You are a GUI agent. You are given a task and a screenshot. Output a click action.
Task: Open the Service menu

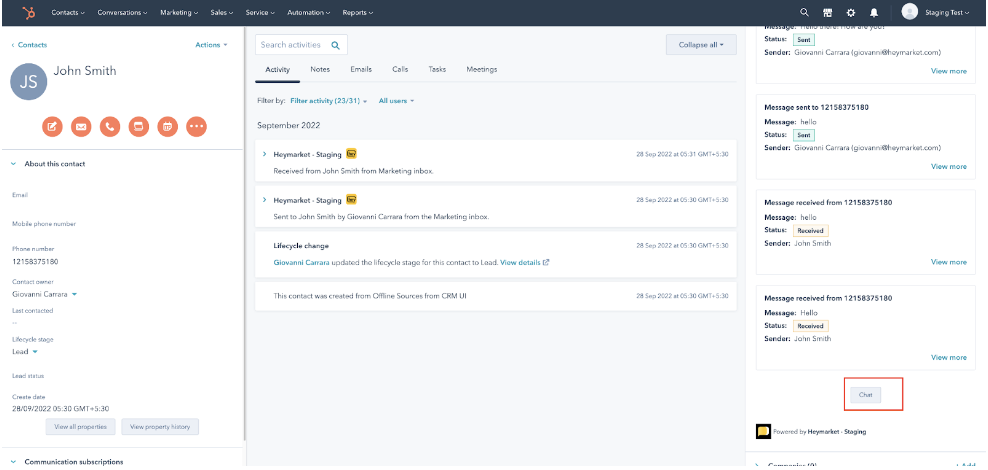tap(260, 13)
